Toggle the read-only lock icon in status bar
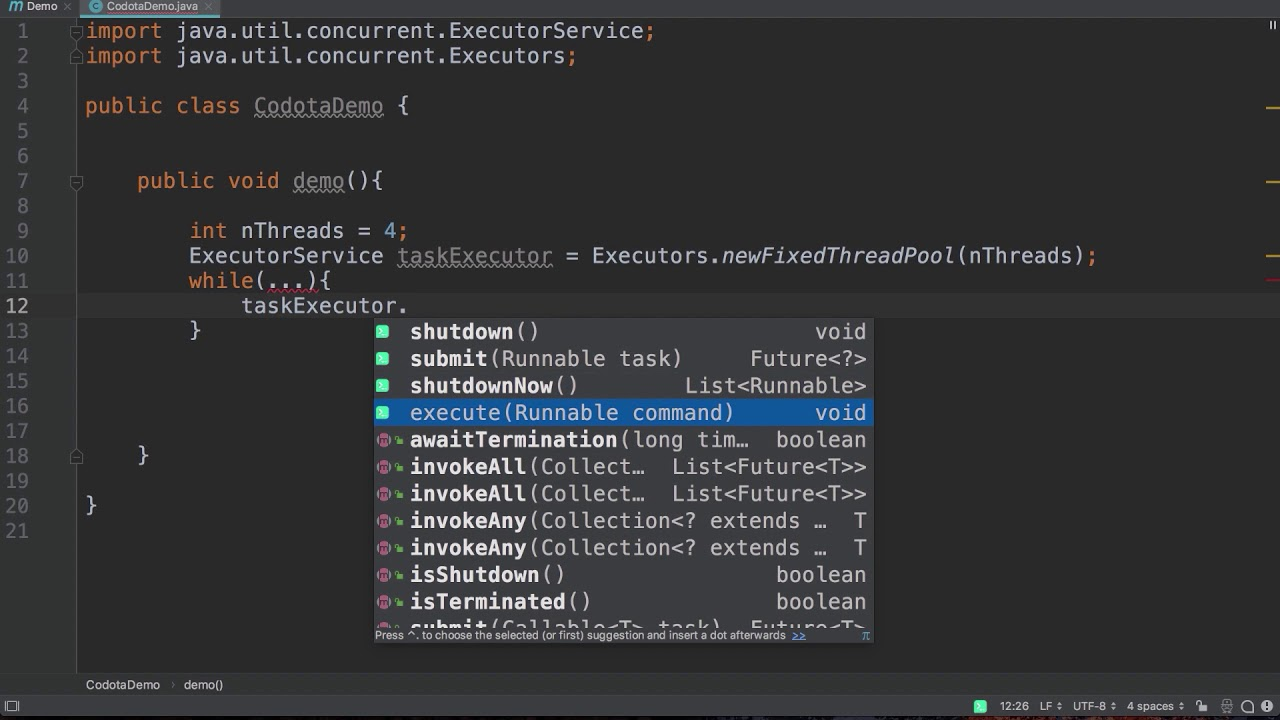The height and width of the screenshot is (720, 1280). (x=1202, y=706)
